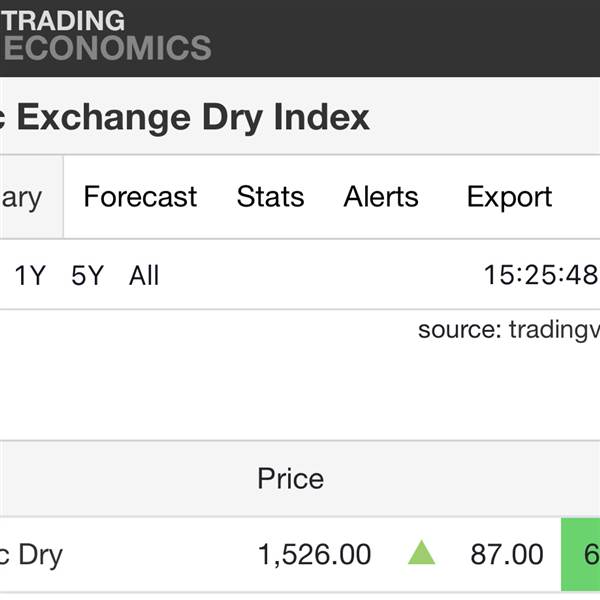
Task: Click the Price column header
Action: 290,479
